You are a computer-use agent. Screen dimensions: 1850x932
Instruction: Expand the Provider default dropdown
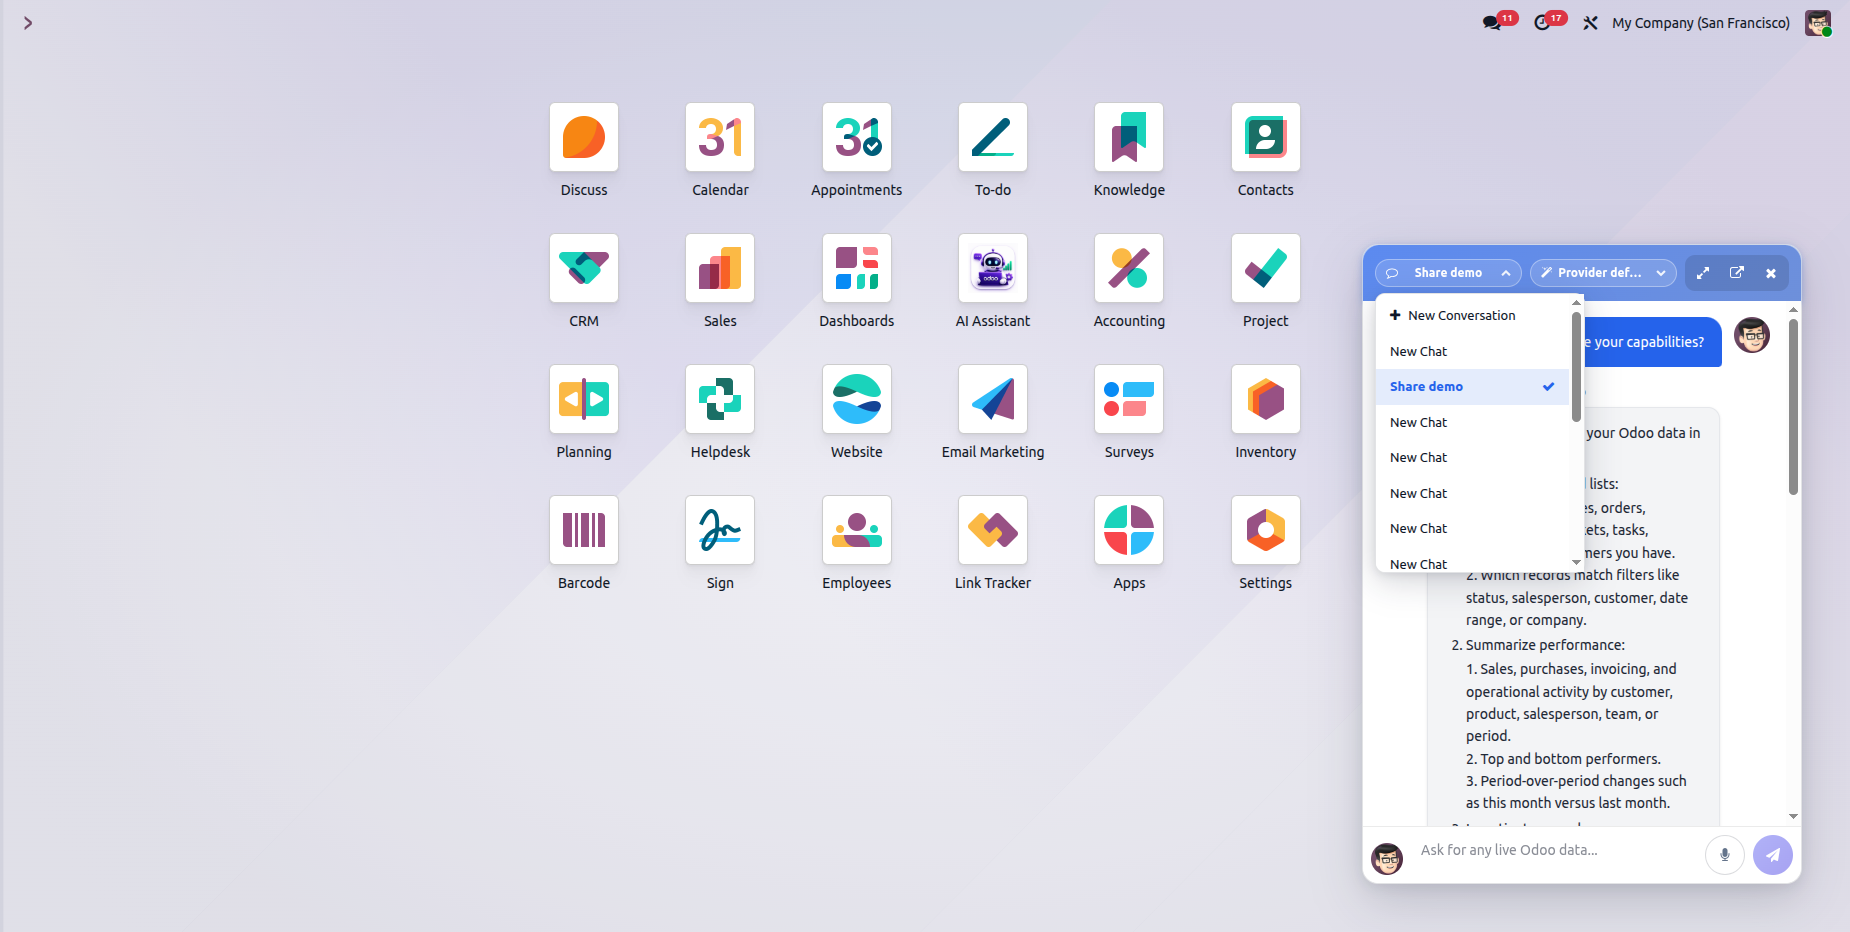tap(1603, 273)
